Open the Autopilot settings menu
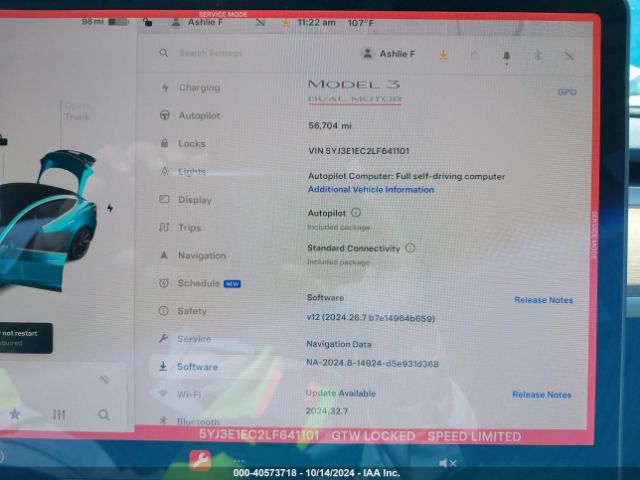This screenshot has height=480, width=640. point(190,116)
